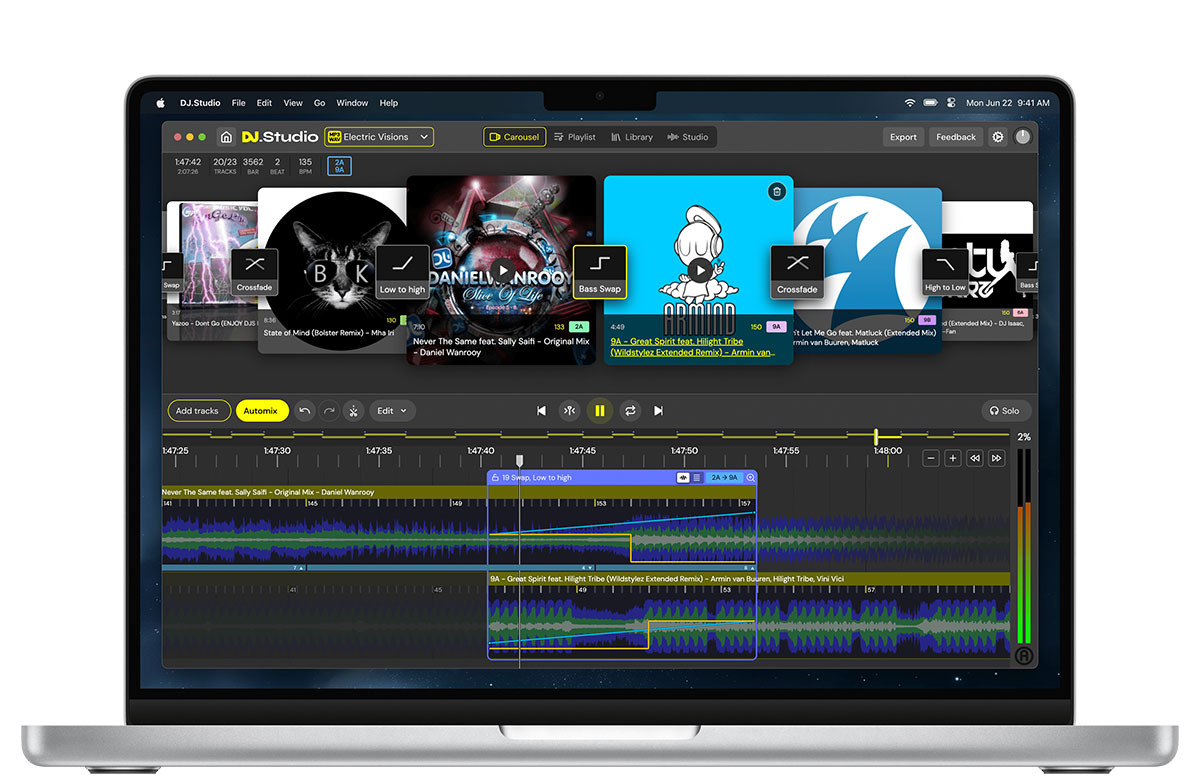1200x780 pixels.
Task: Switch the transition to waveform view
Action: coord(684,478)
